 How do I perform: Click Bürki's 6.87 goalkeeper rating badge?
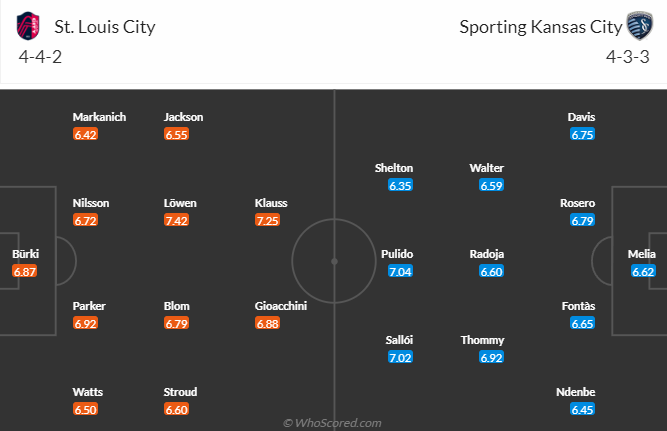25,271
